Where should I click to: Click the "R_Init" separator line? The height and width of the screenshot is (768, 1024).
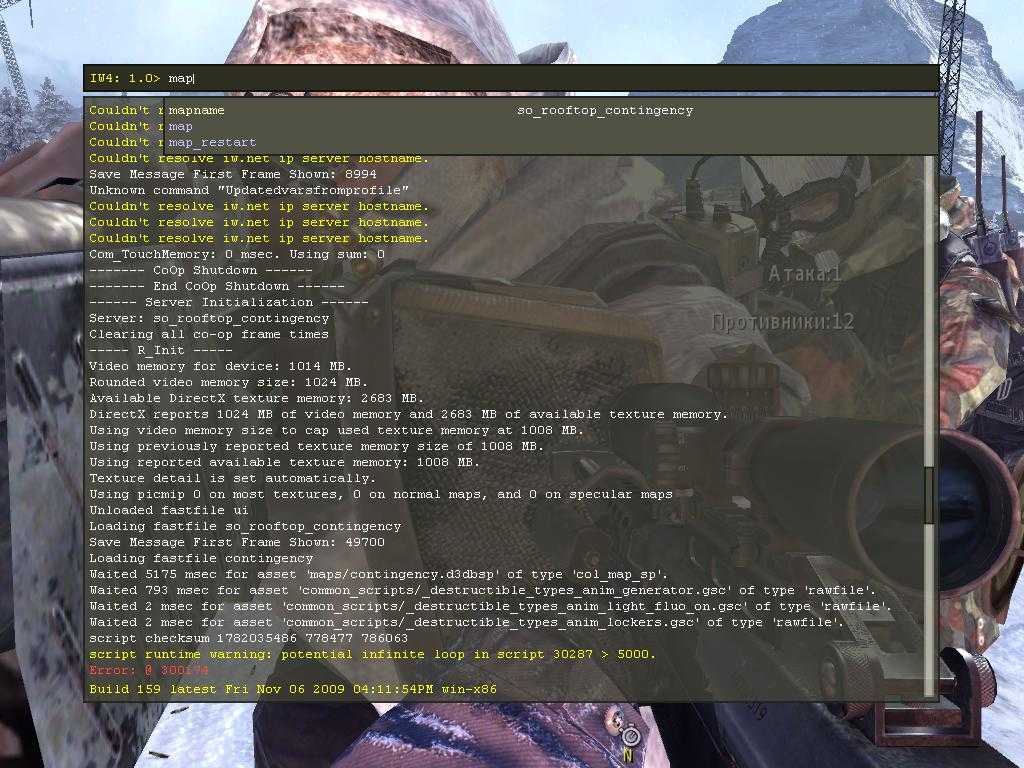pos(161,350)
